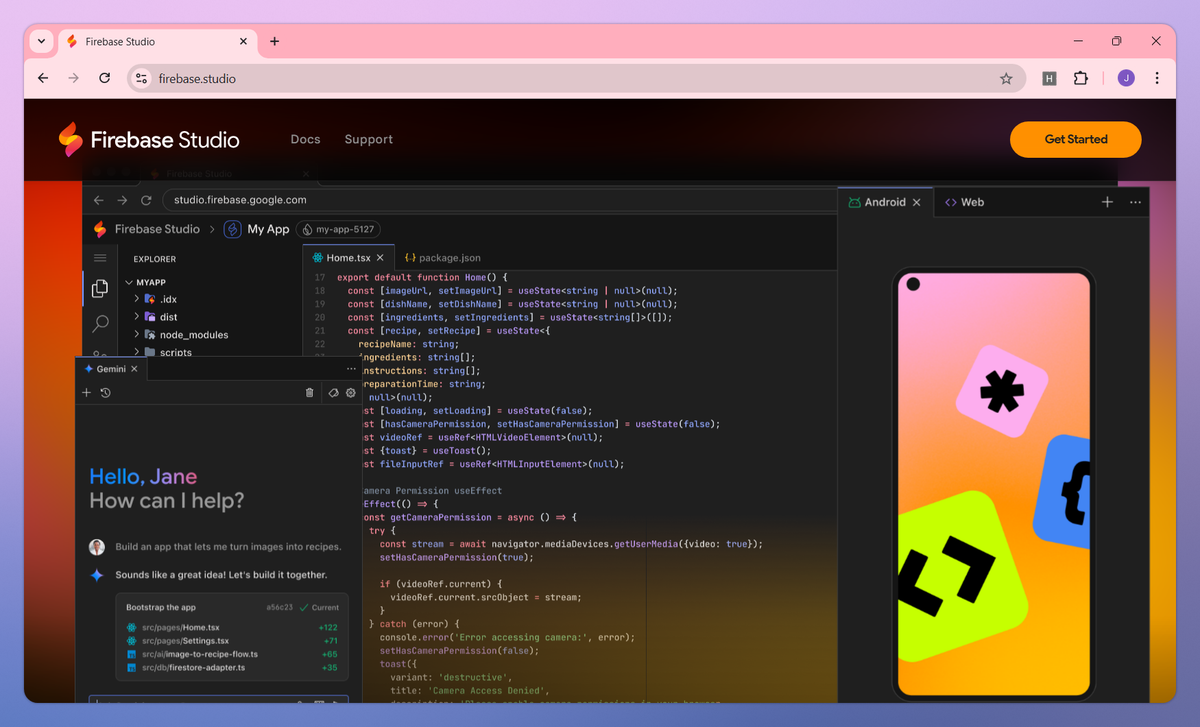
Task: Open the Explorer view in the activity bar
Action: [100, 288]
